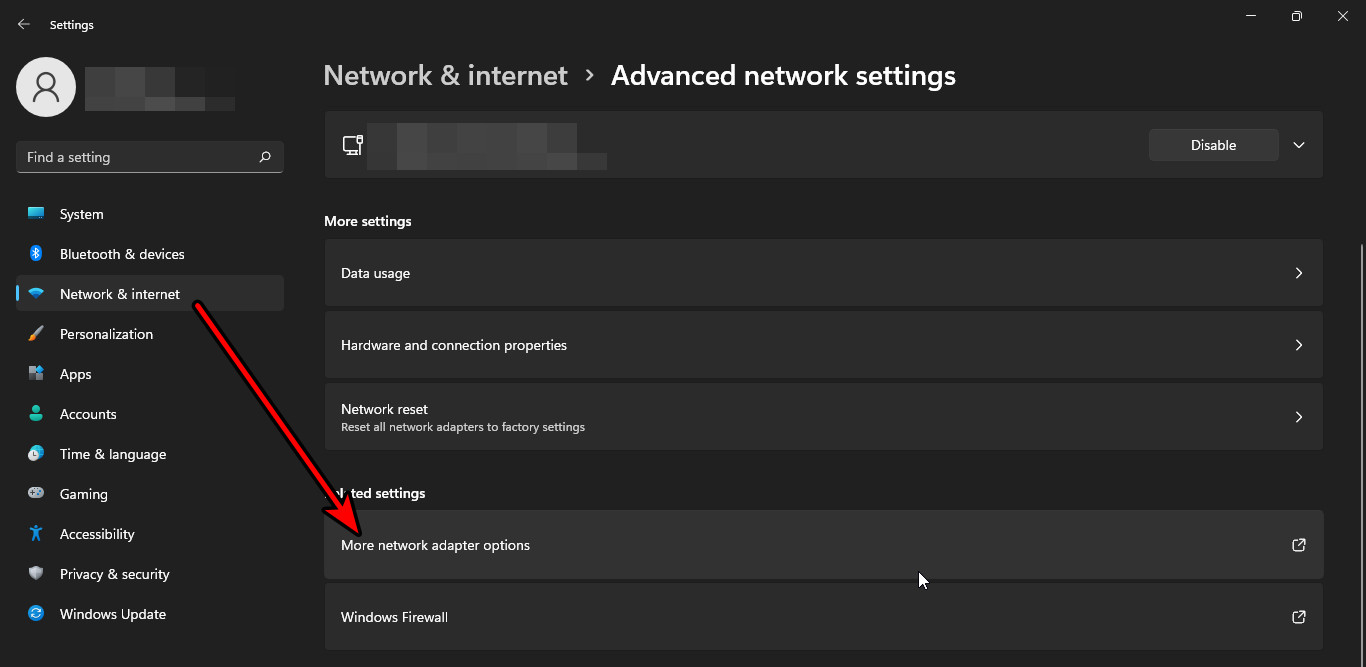The width and height of the screenshot is (1366, 667).
Task: Click the Personalization brush icon
Action: pyautogui.click(x=36, y=333)
